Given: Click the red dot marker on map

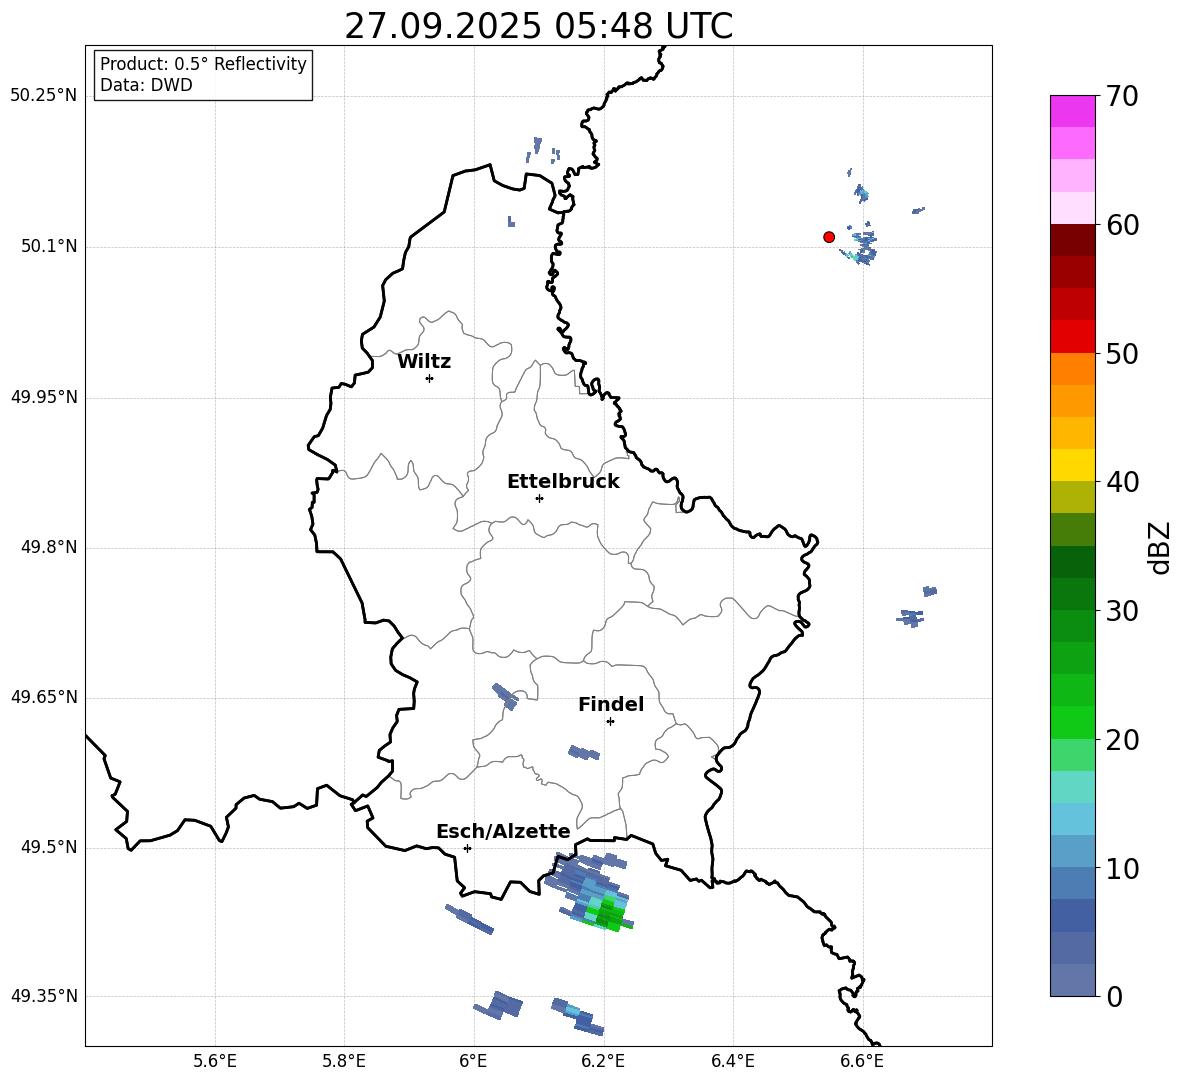Looking at the screenshot, I should tap(828, 237).
